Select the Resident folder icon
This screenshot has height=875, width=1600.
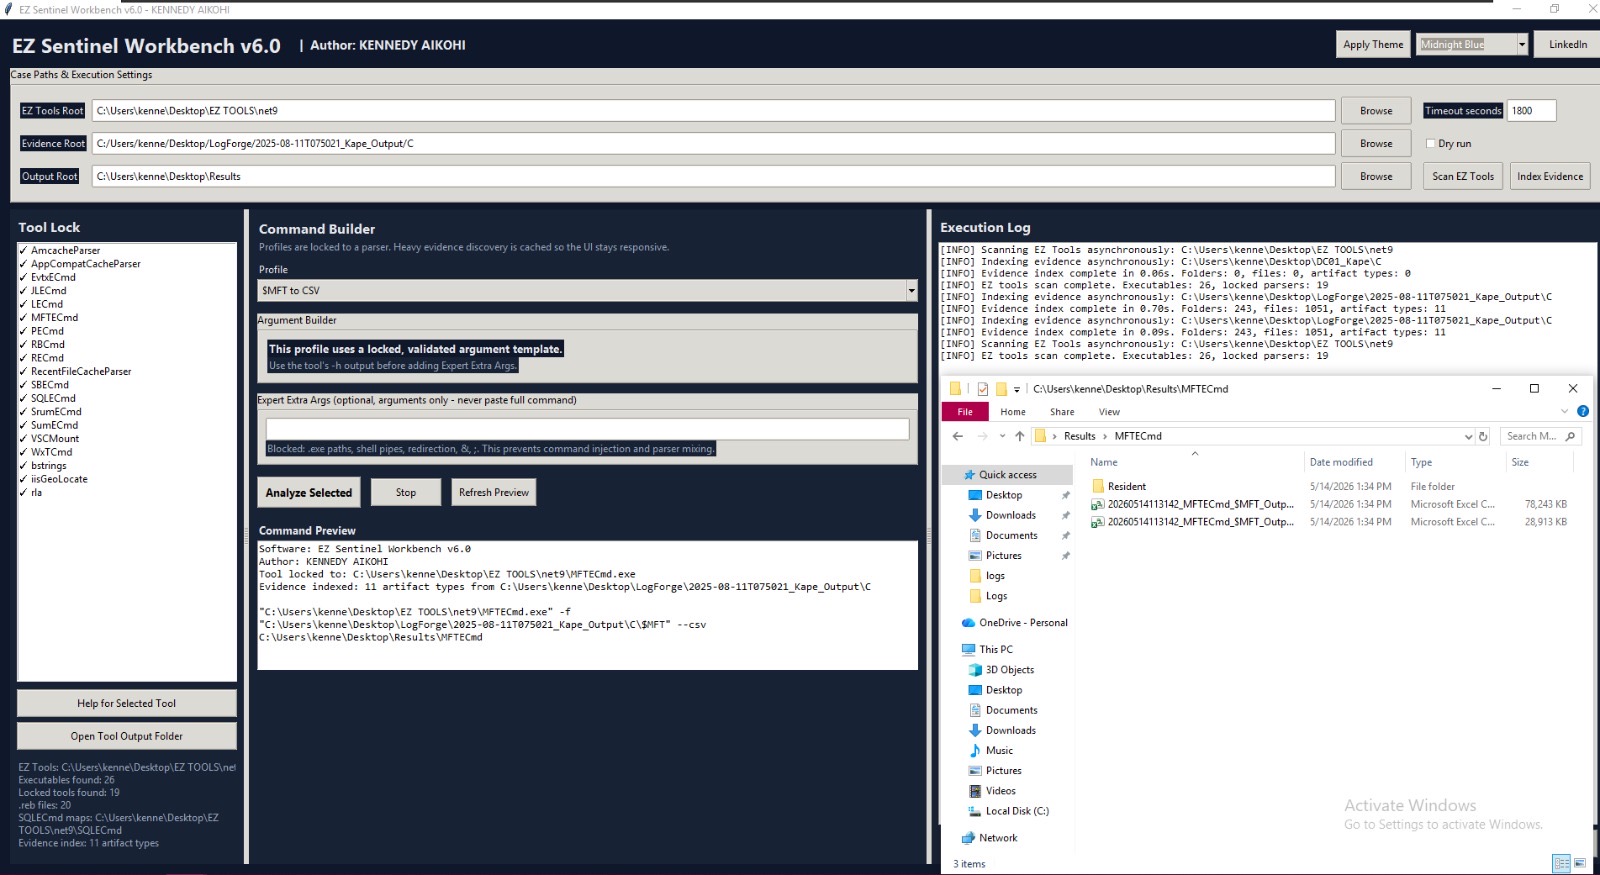pyautogui.click(x=1098, y=486)
